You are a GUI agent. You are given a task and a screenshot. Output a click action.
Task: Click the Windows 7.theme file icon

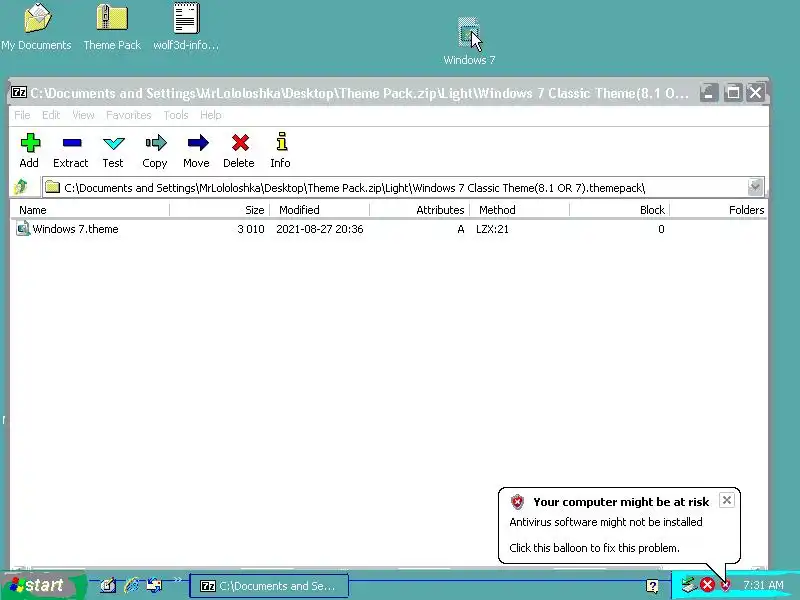coord(23,229)
